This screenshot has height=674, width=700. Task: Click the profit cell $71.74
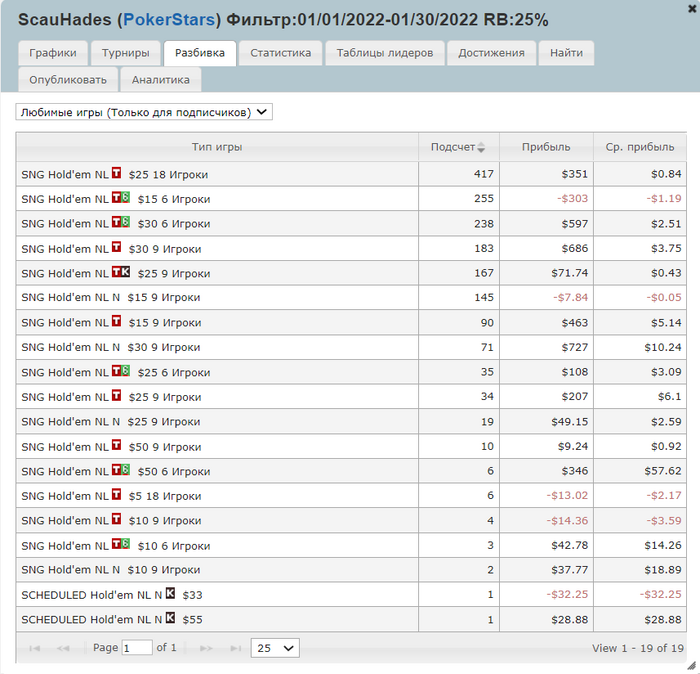546,273
